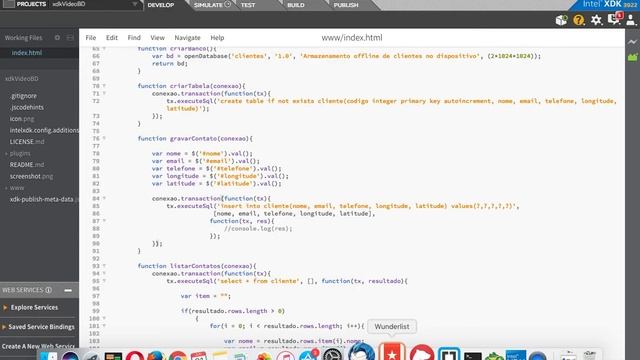
Task: Open Brackets editor from the Dock
Action: point(449,353)
